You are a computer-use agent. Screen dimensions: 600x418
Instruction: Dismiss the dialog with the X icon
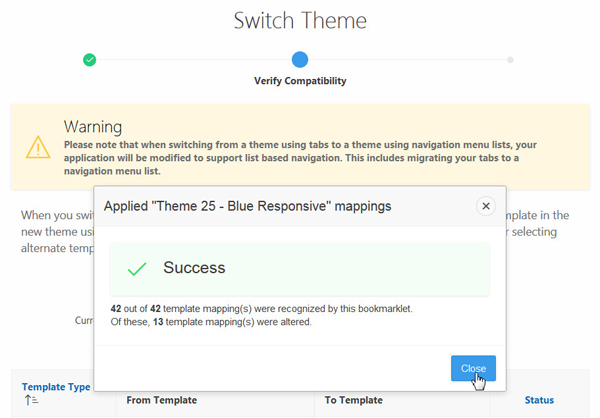[486, 206]
